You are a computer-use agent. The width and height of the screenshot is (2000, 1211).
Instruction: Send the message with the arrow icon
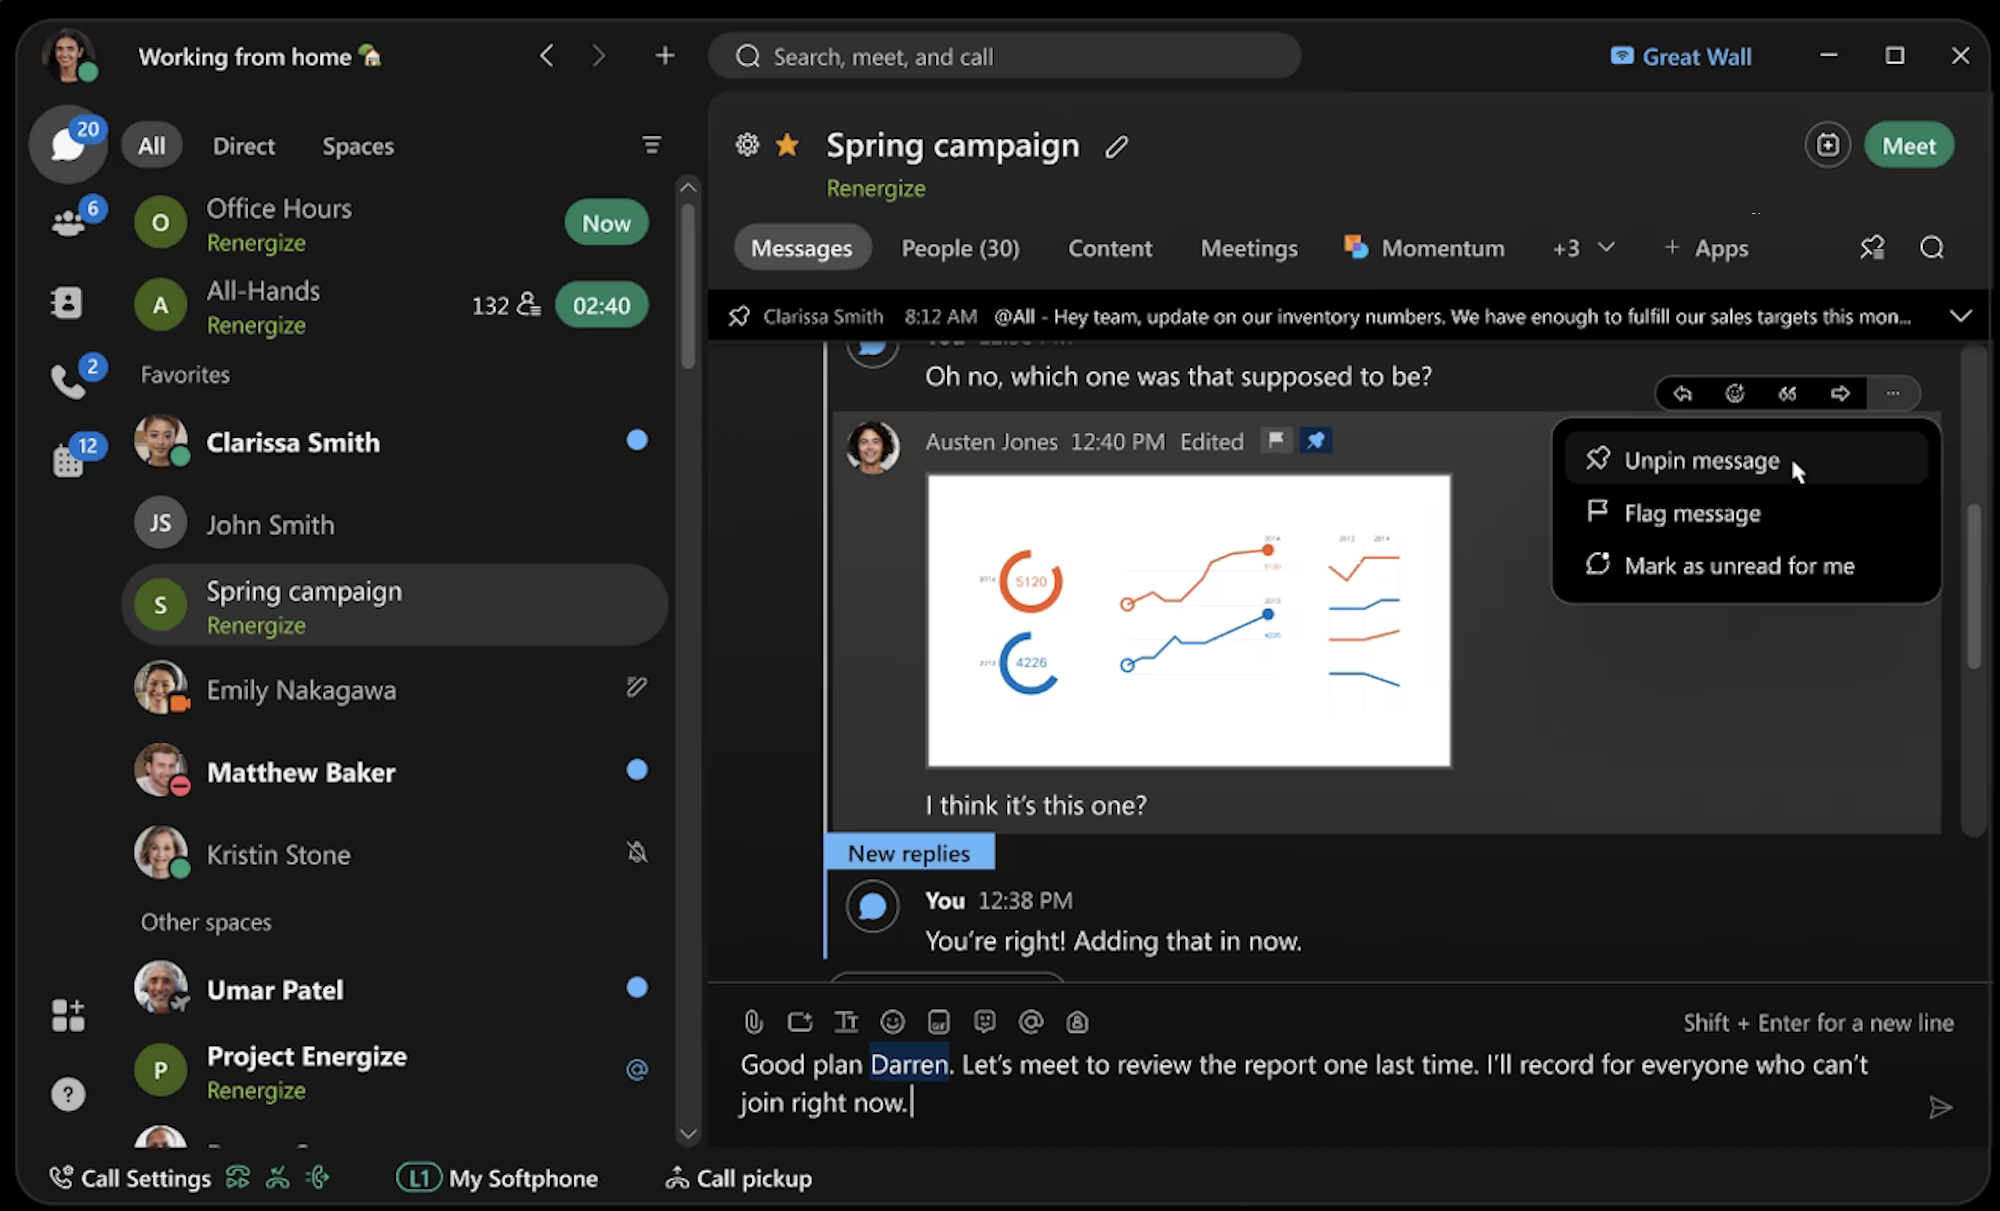(1940, 1107)
